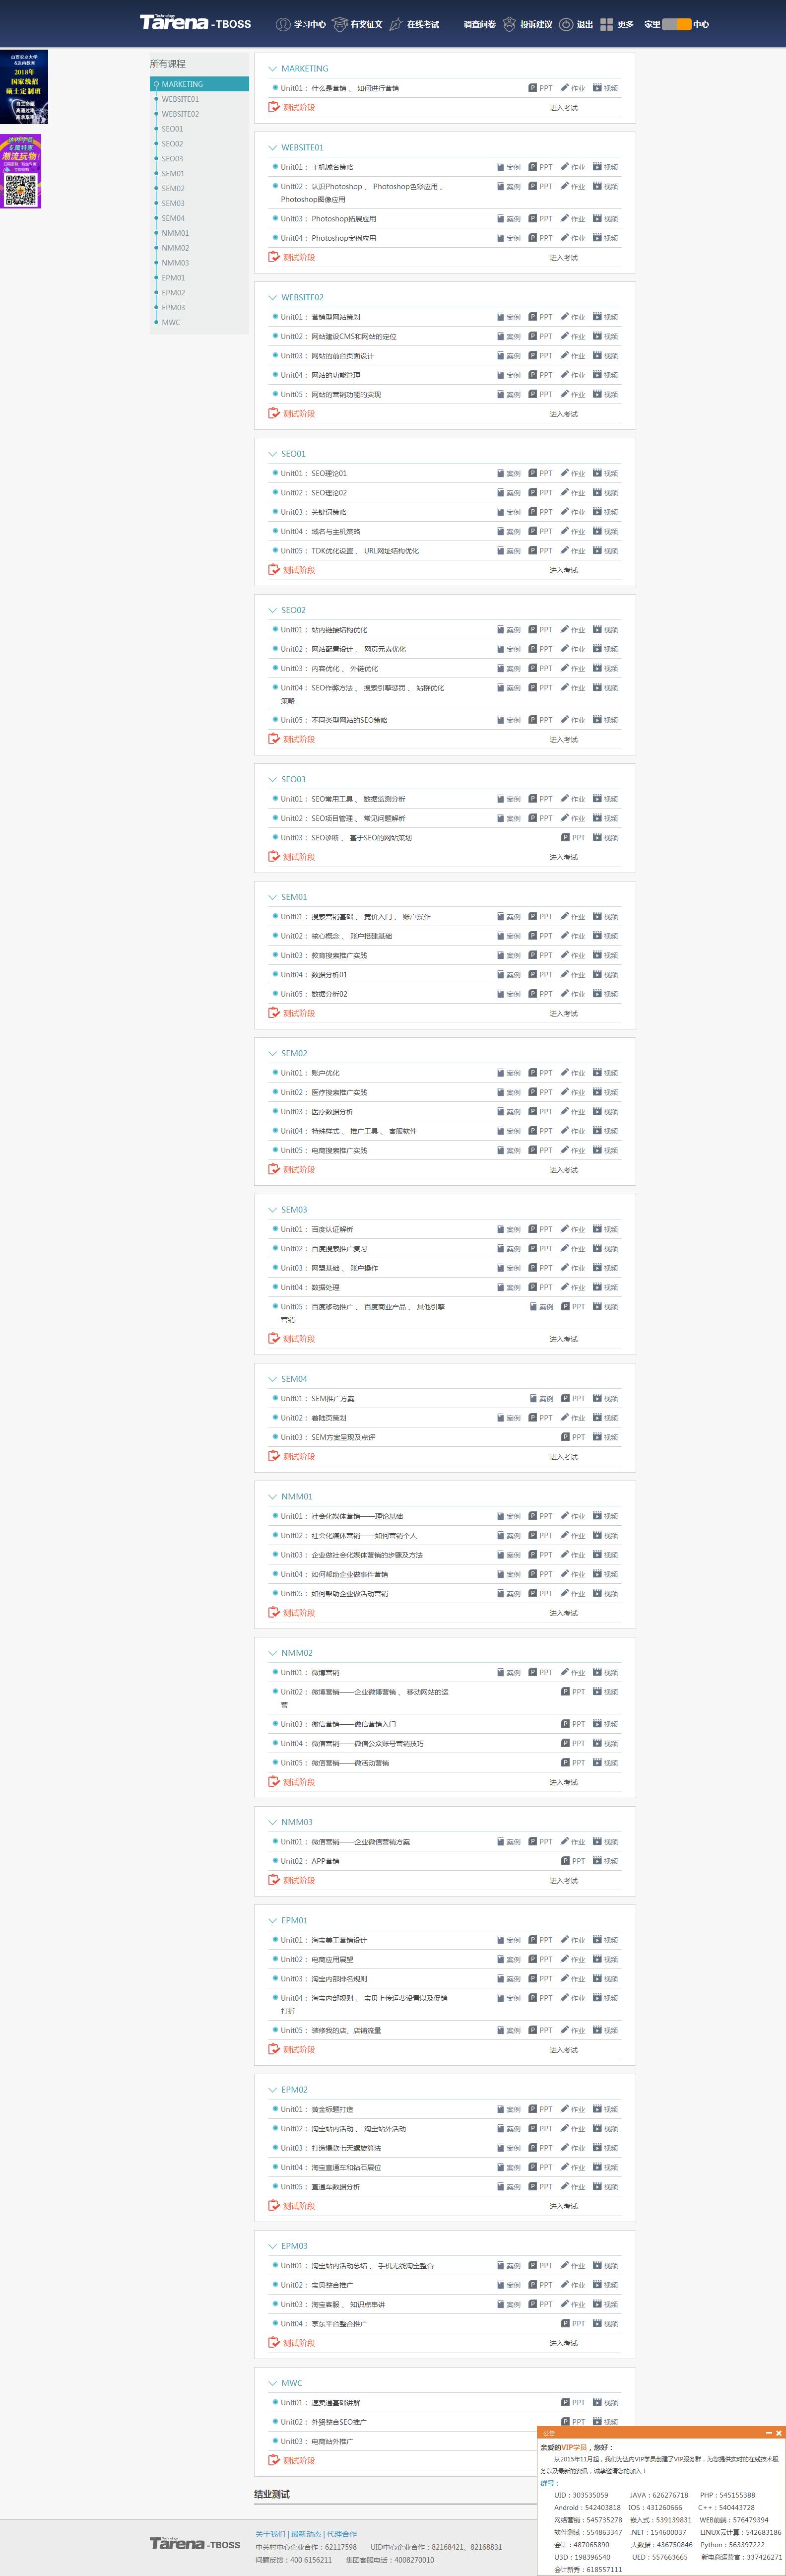Open 案例 for 搜索营销基础 unit
The height and width of the screenshot is (2576, 786).
pyautogui.click(x=508, y=917)
